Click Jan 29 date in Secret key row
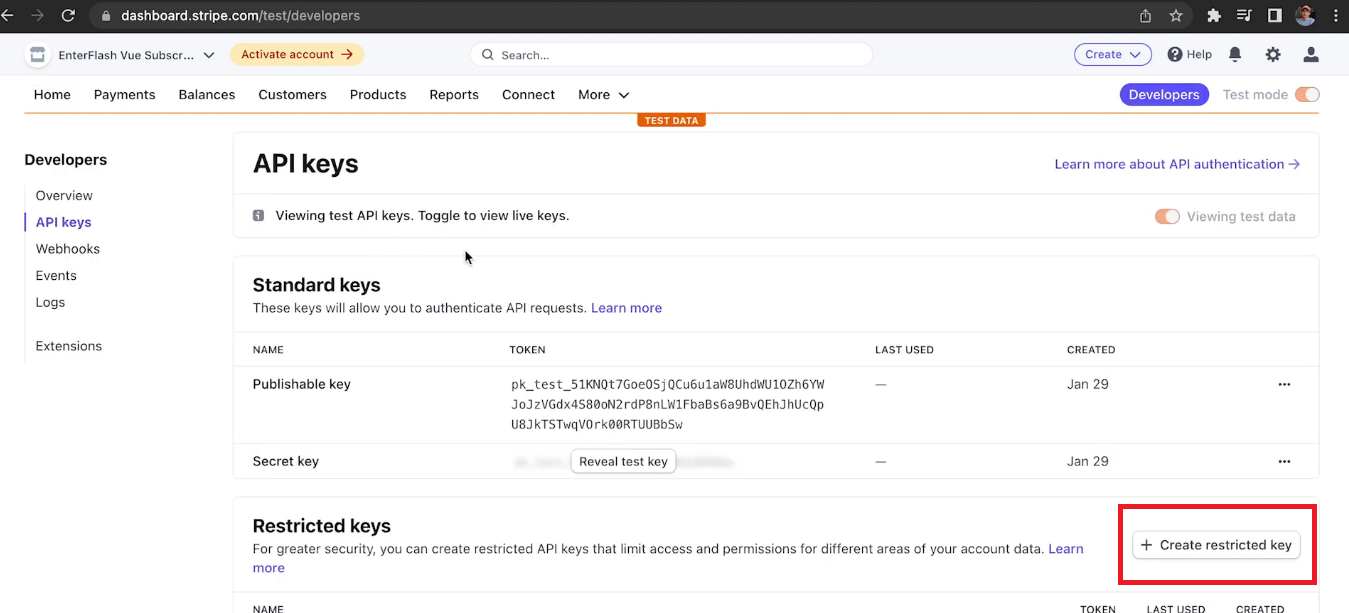 pyautogui.click(x=1088, y=461)
